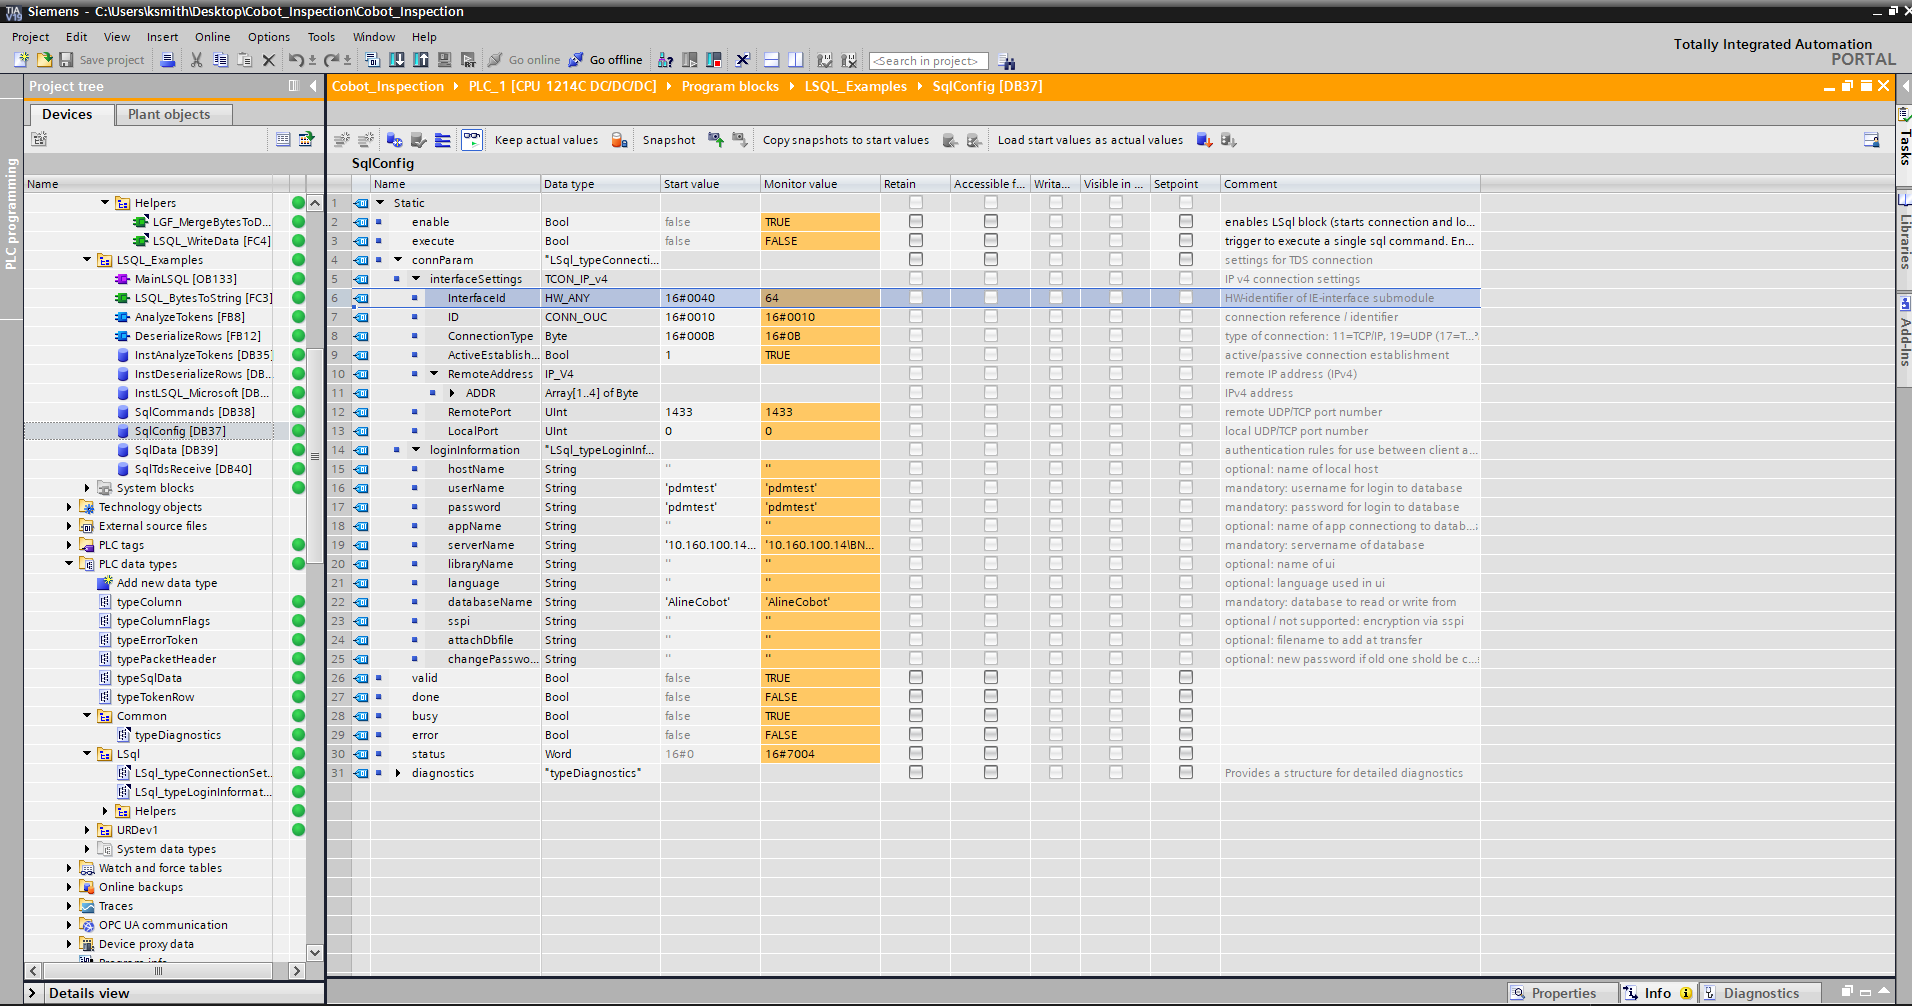This screenshot has height=1006, width=1912.
Task: Click Split editor horizontally icon
Action: [771, 61]
